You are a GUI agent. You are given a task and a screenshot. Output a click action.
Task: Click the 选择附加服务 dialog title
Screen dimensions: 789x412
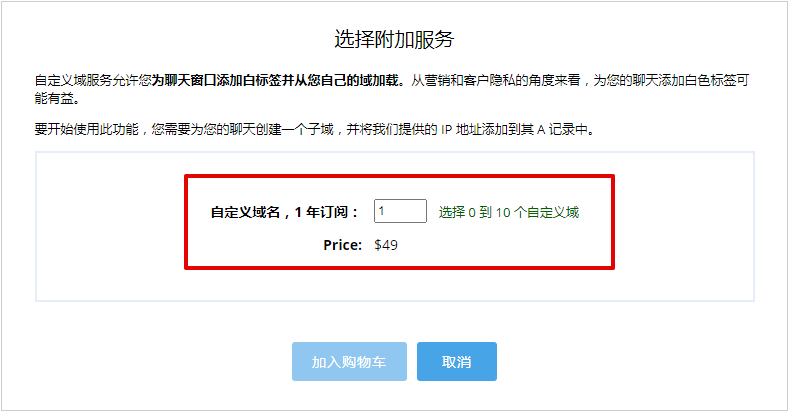(x=394, y=40)
